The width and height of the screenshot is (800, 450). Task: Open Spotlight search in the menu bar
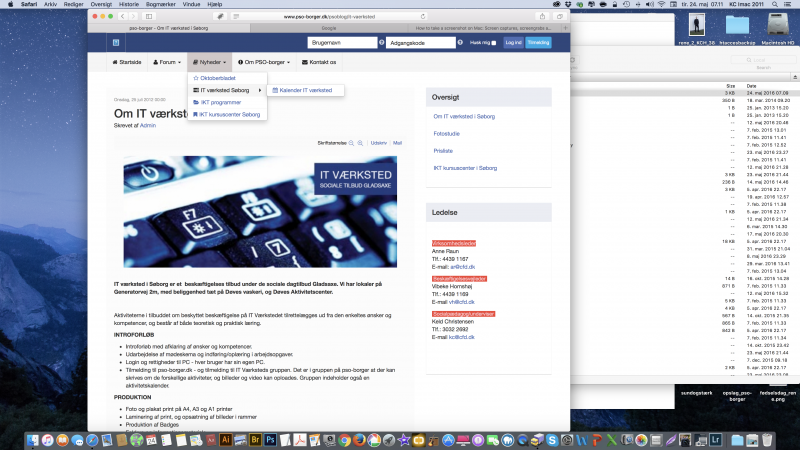point(775,4)
